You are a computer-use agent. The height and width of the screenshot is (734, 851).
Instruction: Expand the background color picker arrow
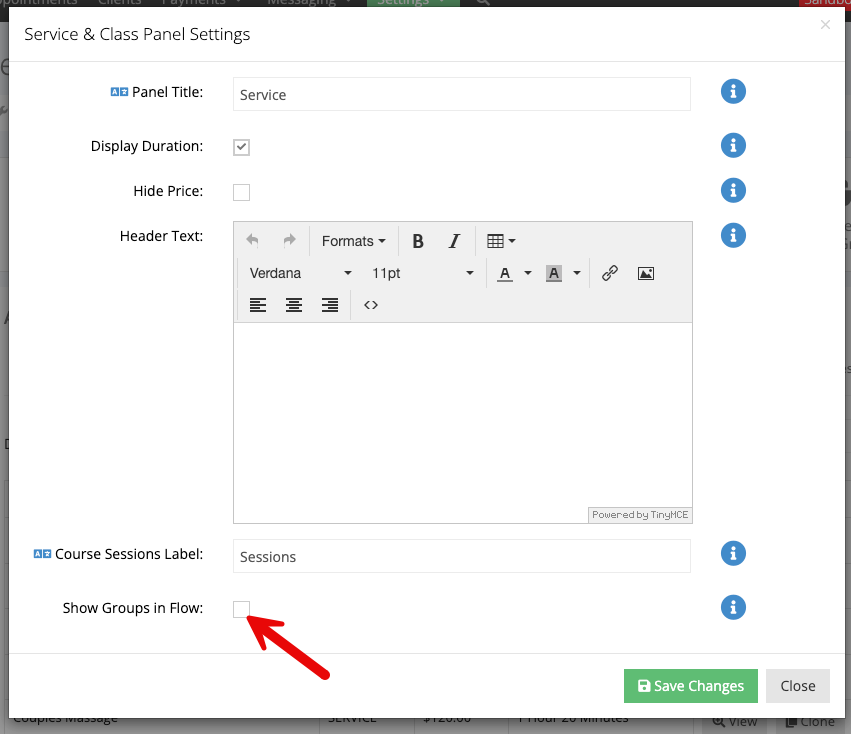pos(576,273)
